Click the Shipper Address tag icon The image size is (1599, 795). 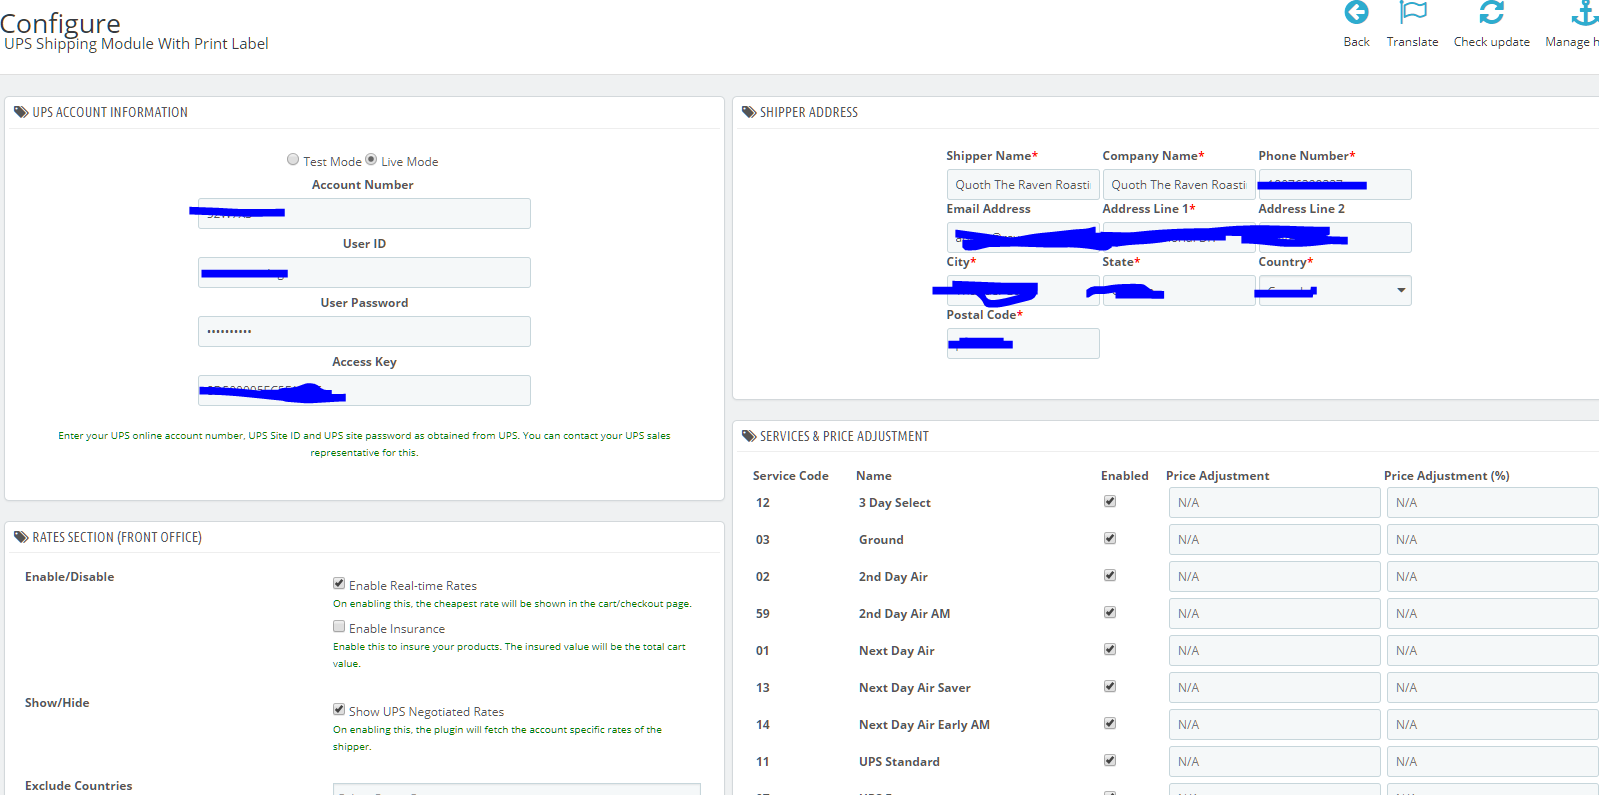point(749,112)
